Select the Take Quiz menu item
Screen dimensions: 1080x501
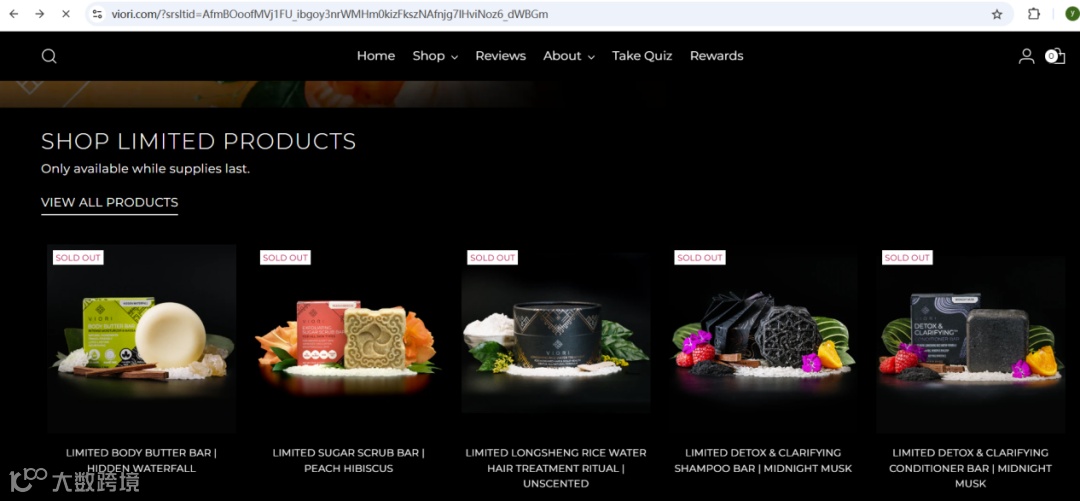click(x=642, y=56)
